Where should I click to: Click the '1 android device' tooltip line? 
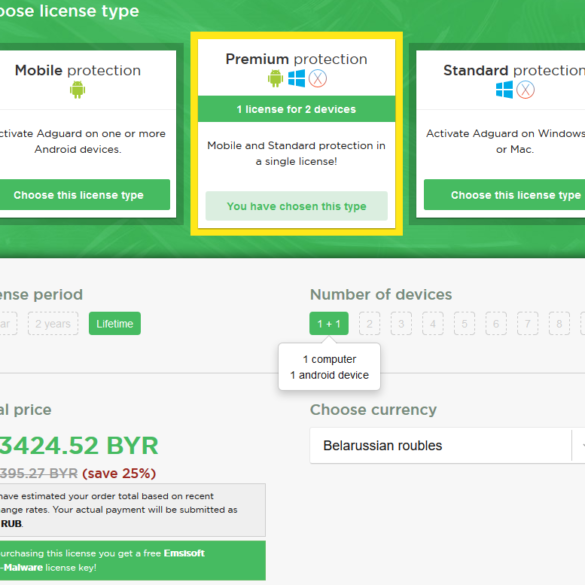(329, 375)
